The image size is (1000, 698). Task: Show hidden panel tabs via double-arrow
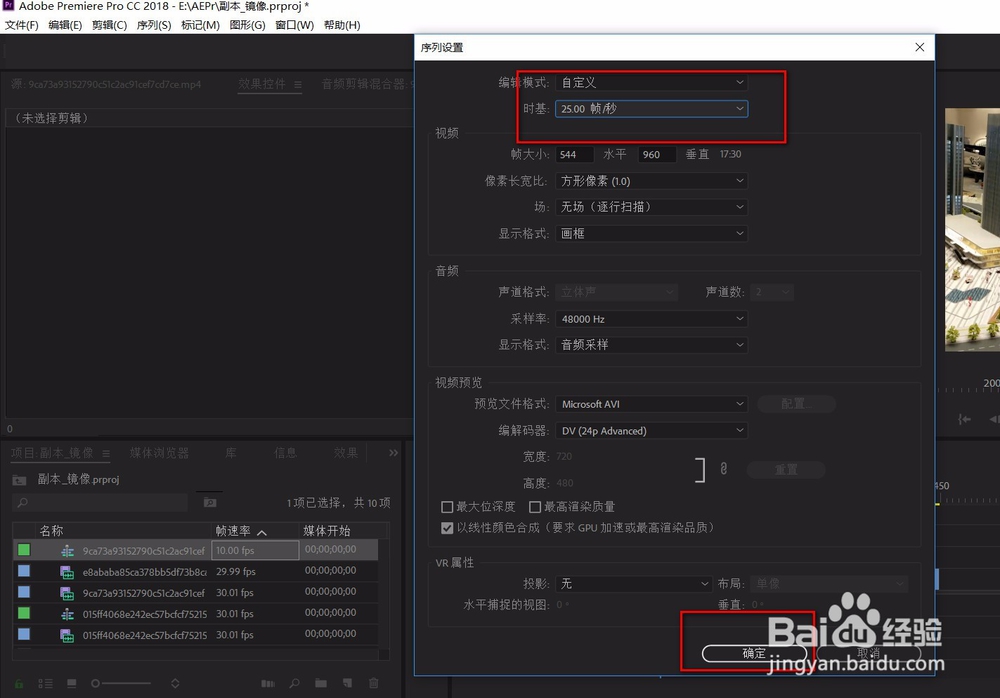point(393,453)
